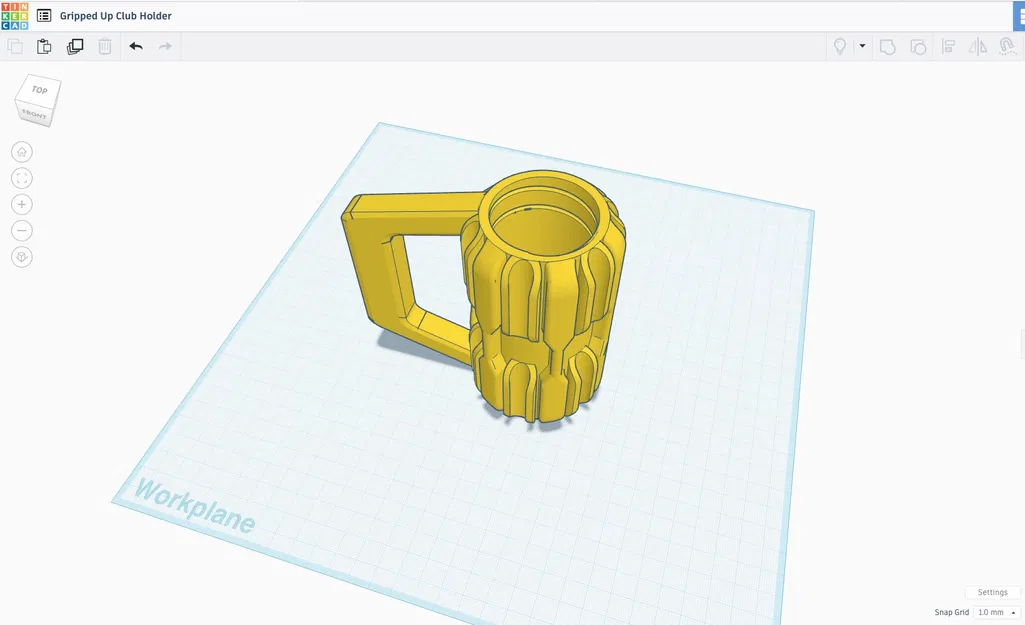Open the Align tool
Screen dimensions: 1025x625
pos(948,46)
